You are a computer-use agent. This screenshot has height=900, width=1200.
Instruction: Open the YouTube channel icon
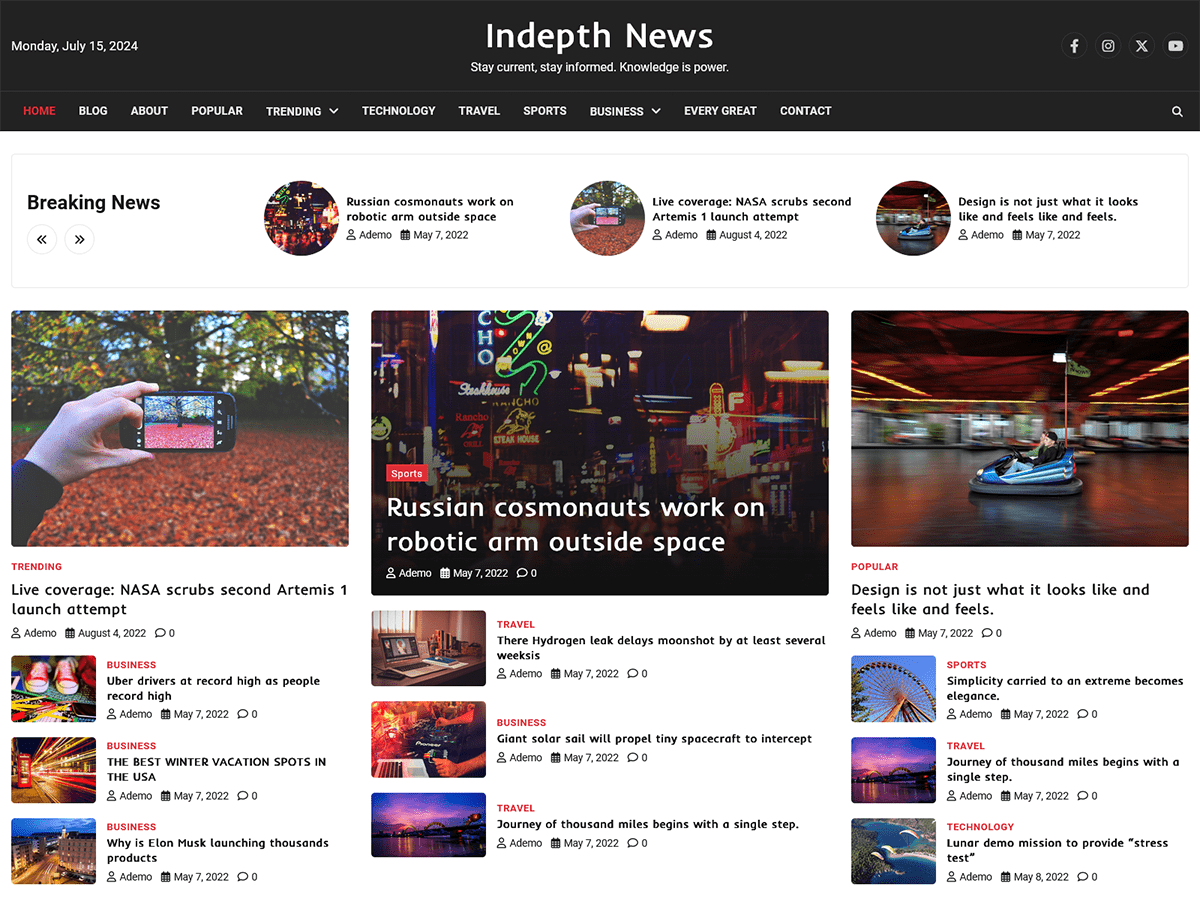click(1175, 45)
